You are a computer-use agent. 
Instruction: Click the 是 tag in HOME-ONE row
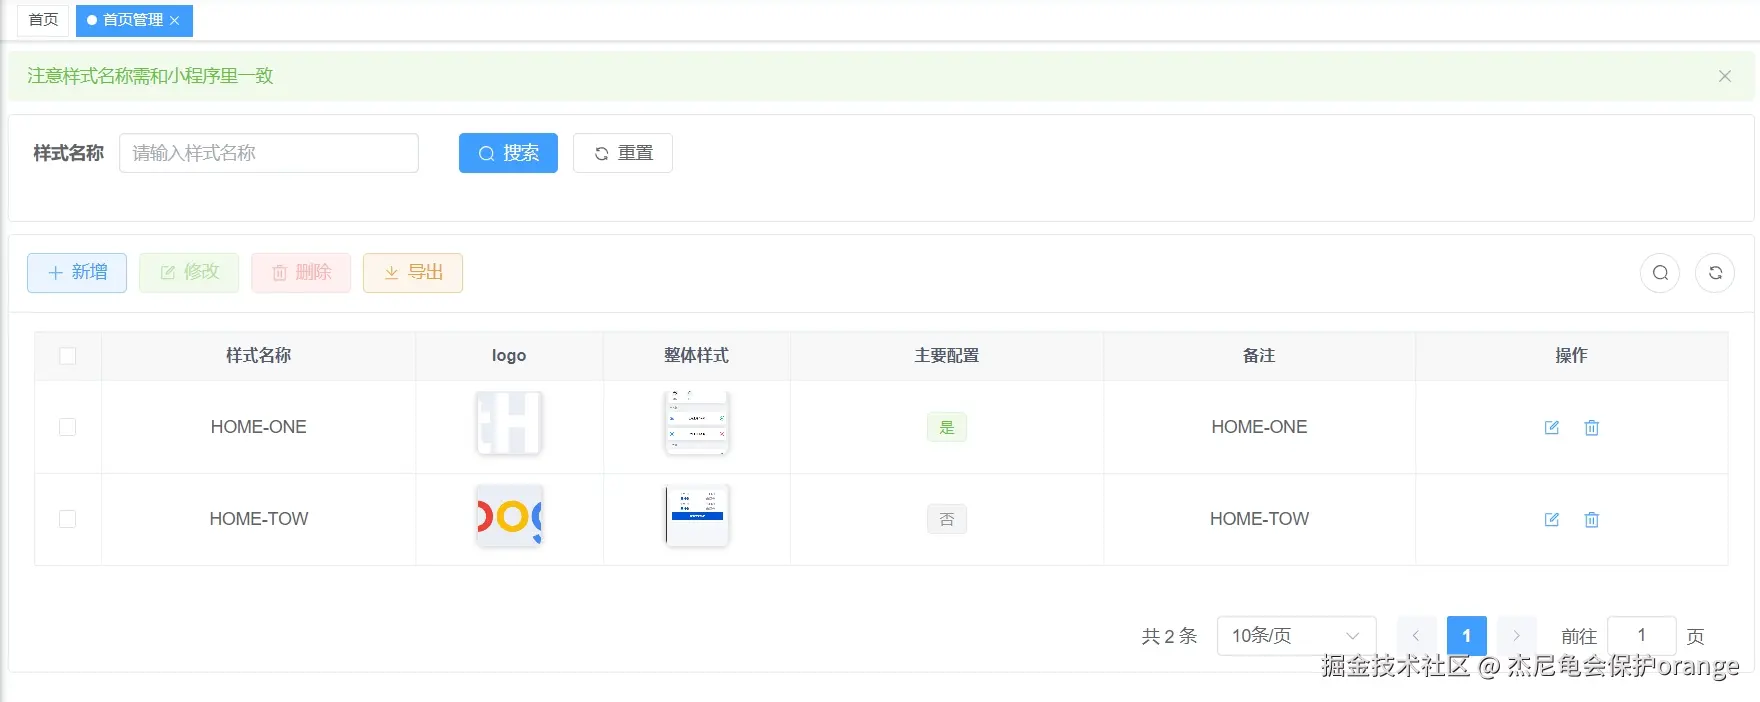[x=947, y=427]
